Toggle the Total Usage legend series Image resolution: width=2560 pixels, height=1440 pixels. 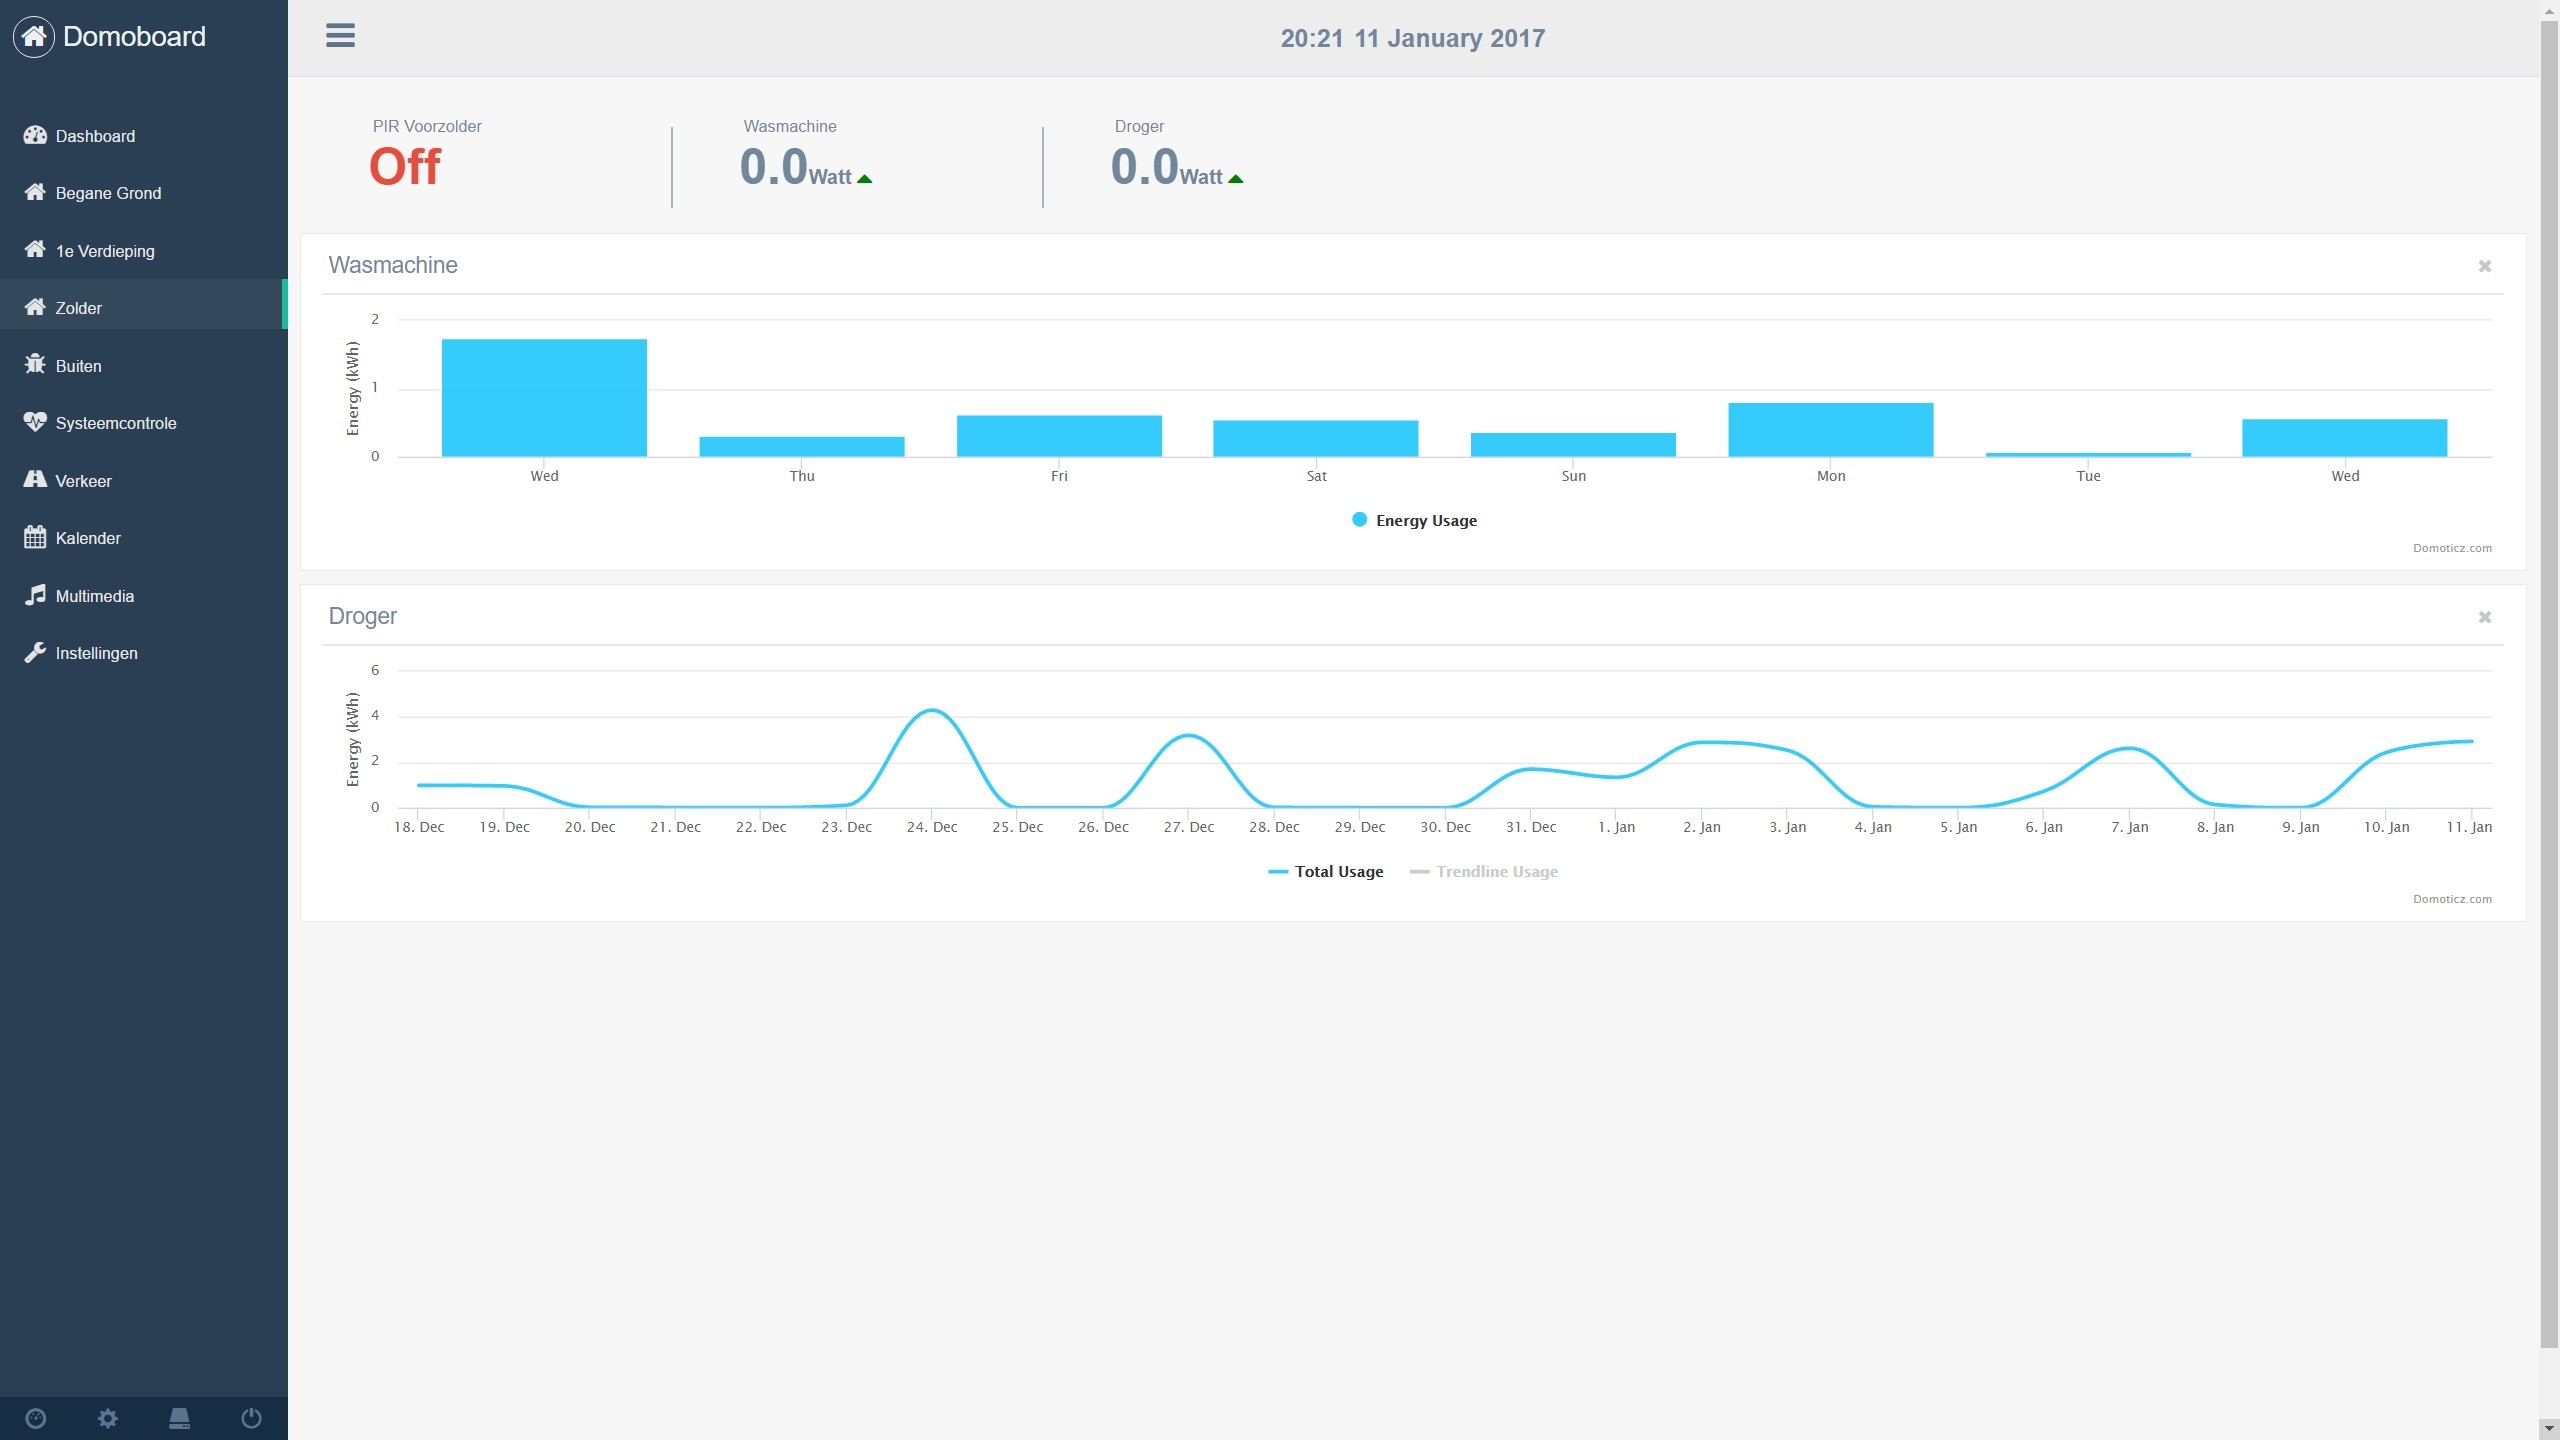[1325, 871]
